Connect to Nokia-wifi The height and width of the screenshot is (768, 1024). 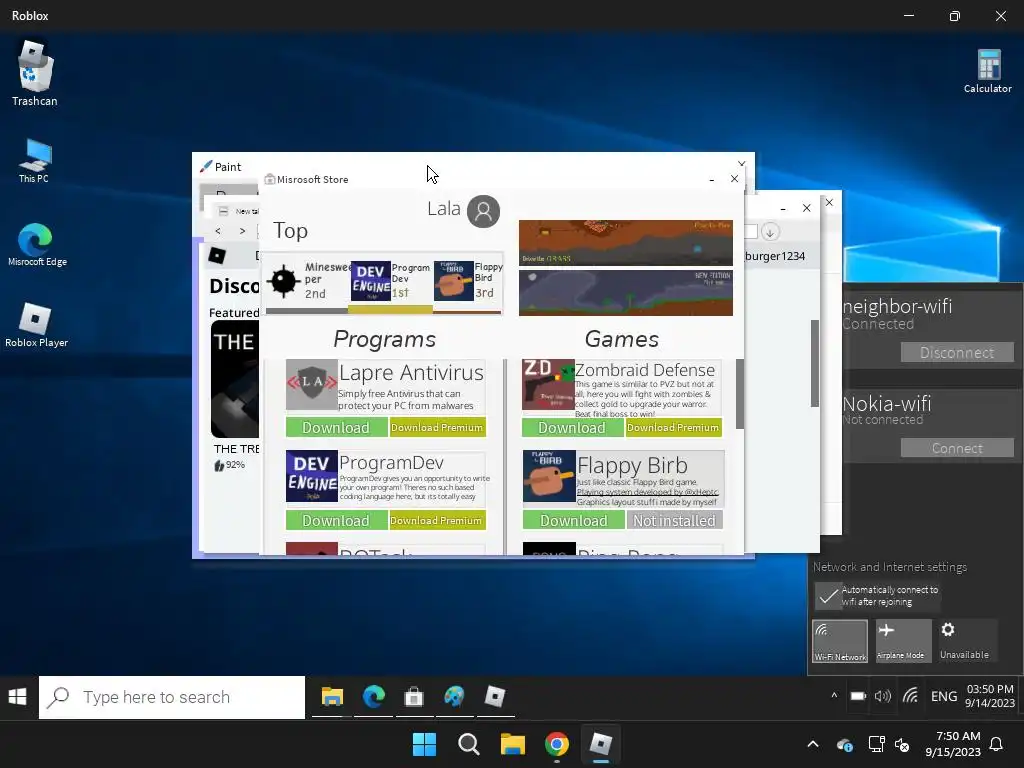tap(957, 448)
